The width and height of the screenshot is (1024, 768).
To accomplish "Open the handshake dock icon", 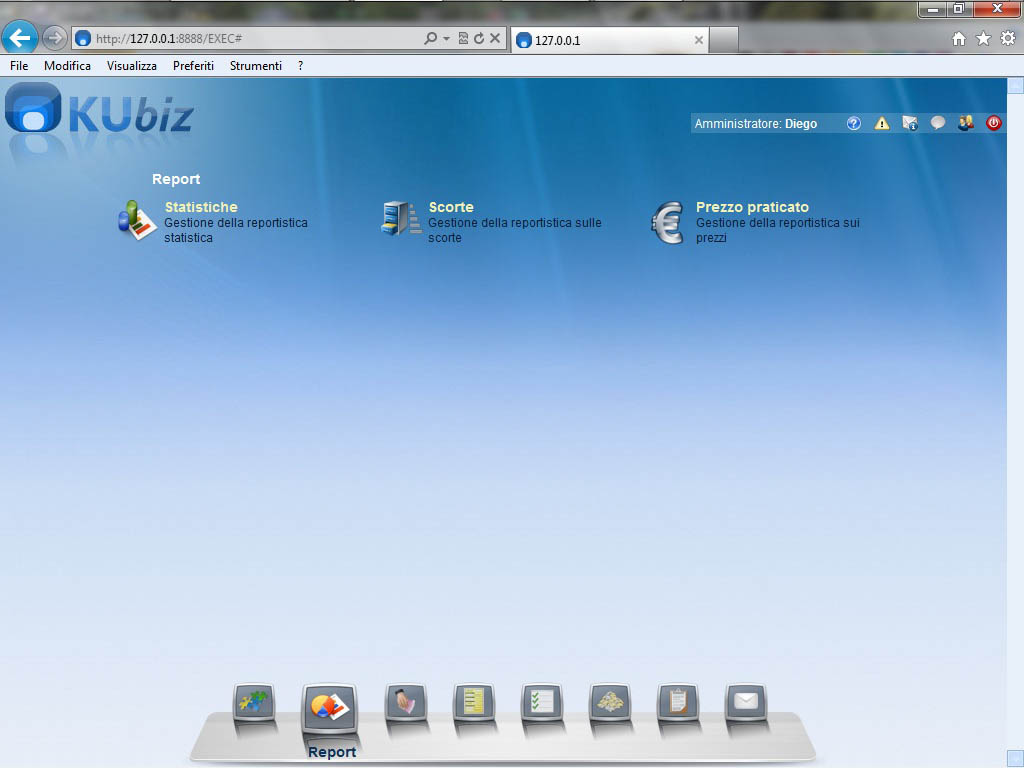I will (x=406, y=702).
